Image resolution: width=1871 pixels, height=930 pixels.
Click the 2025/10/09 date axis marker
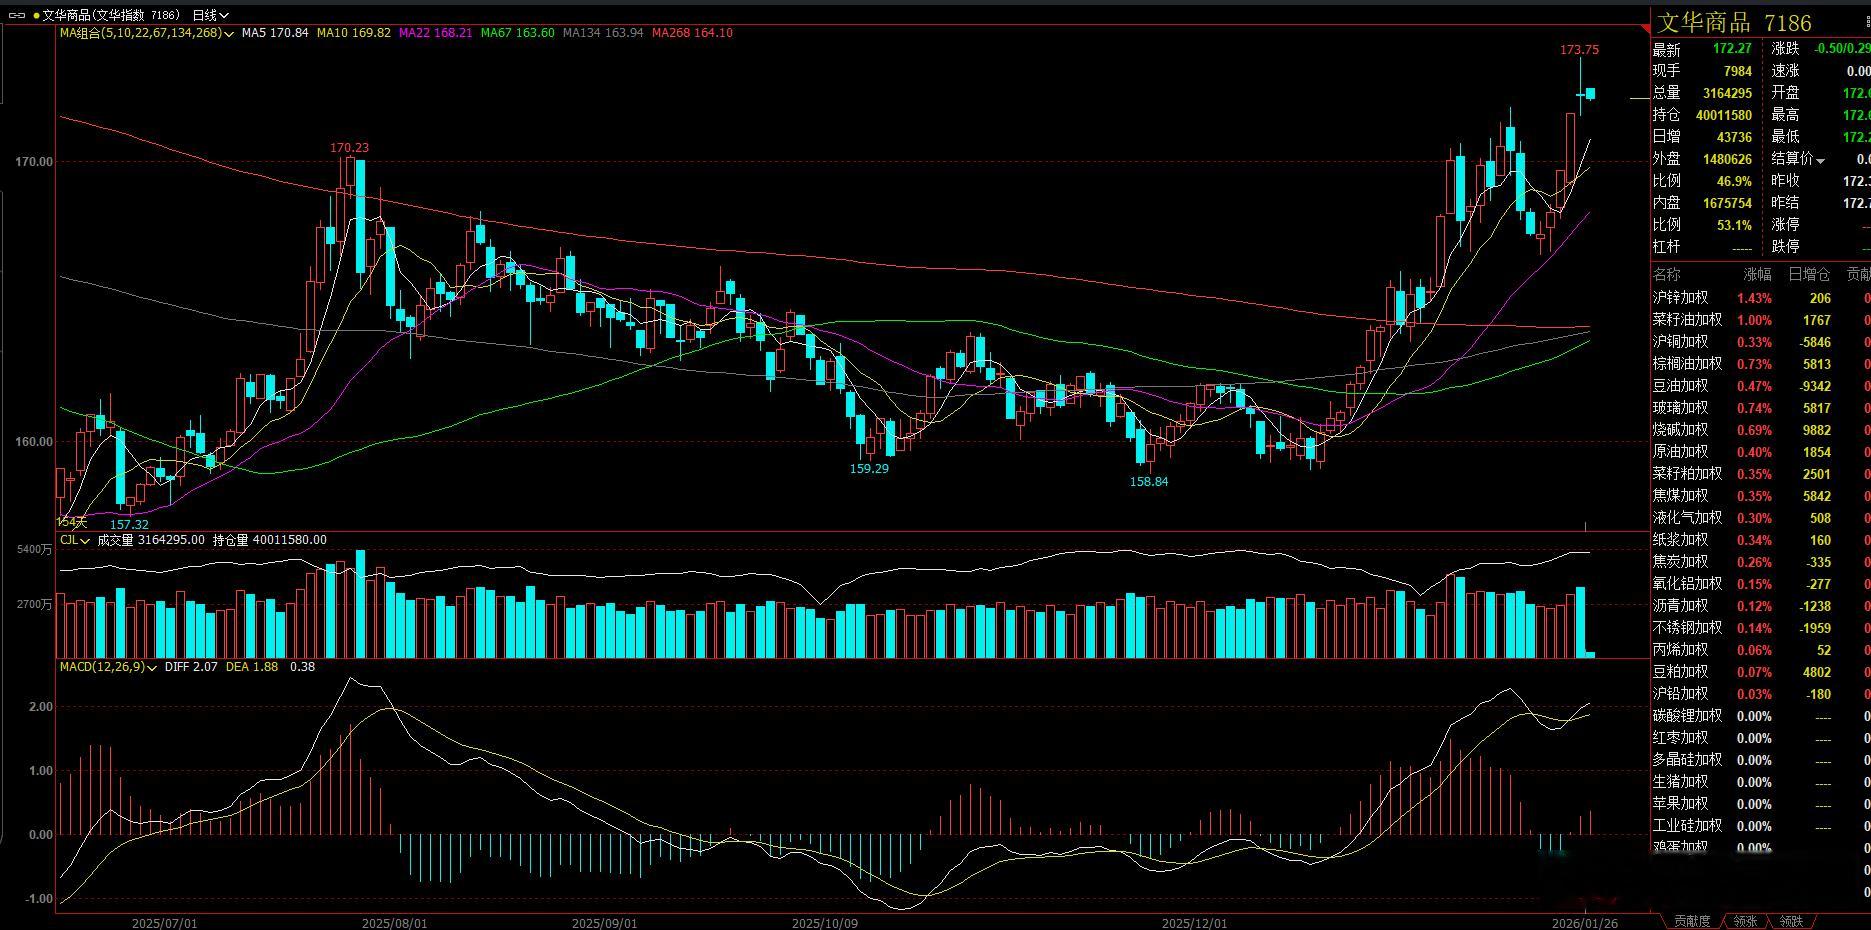[824, 923]
